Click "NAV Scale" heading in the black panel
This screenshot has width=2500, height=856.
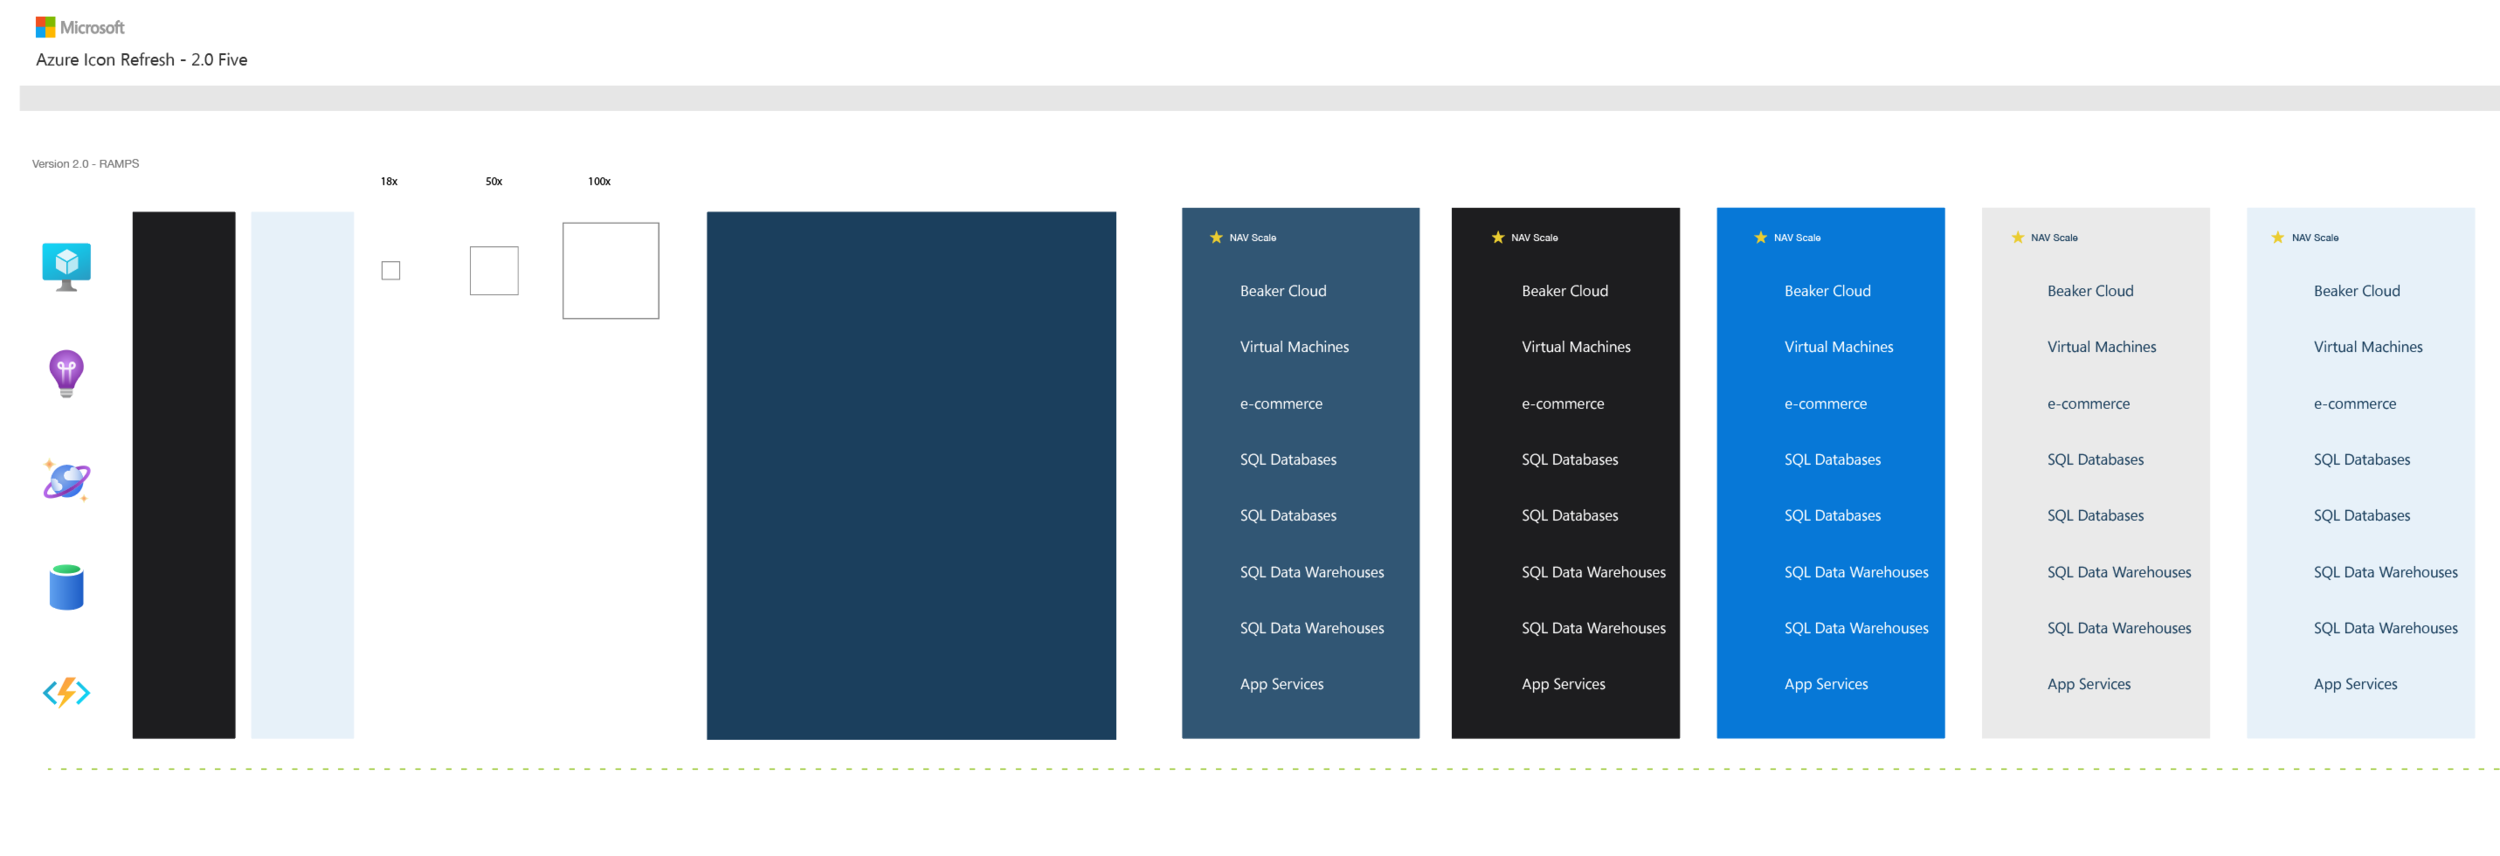(x=1535, y=238)
